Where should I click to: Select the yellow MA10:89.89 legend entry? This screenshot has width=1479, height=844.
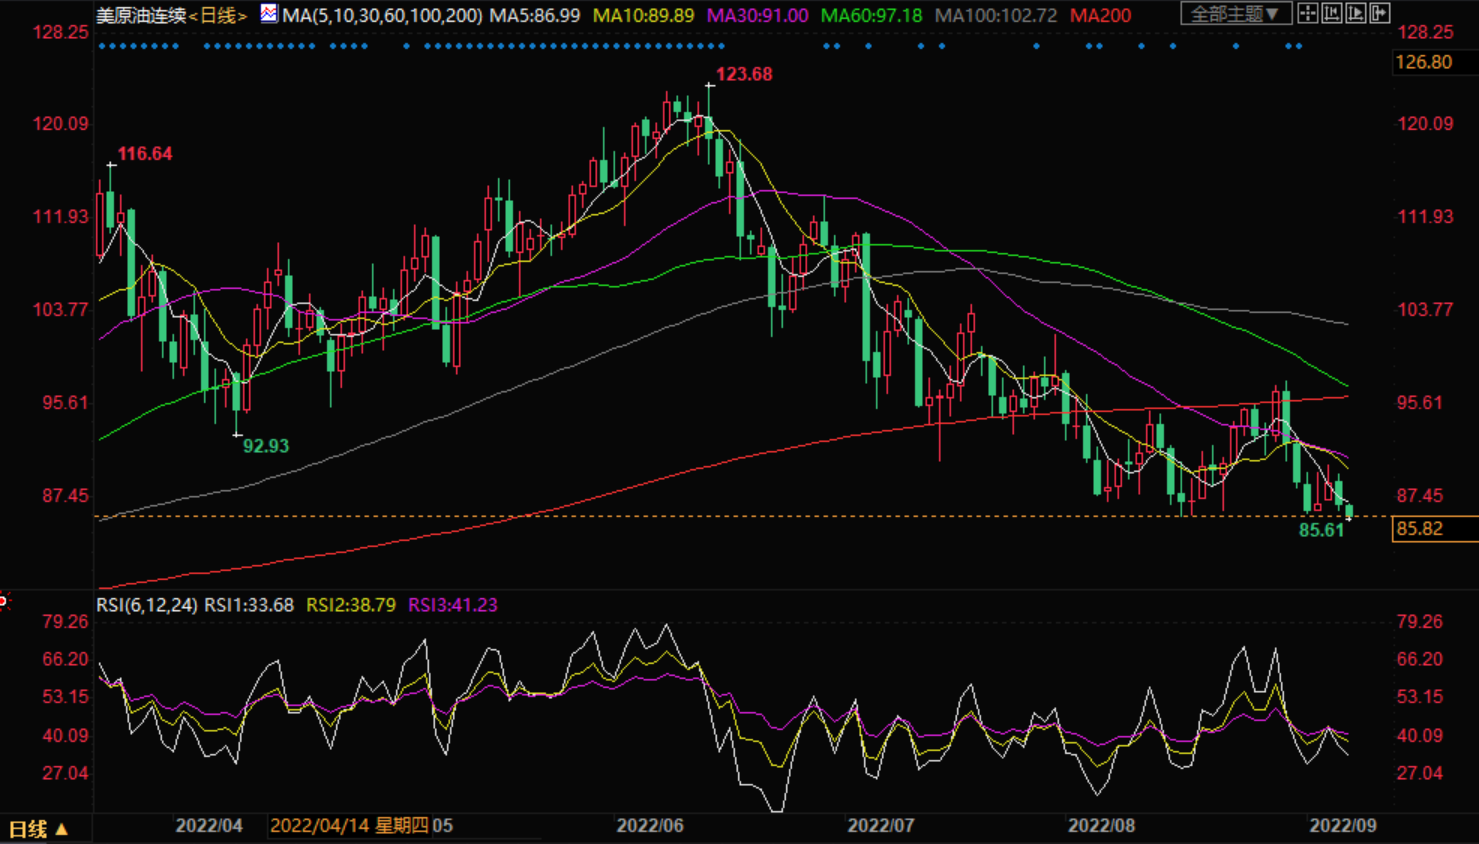(643, 15)
